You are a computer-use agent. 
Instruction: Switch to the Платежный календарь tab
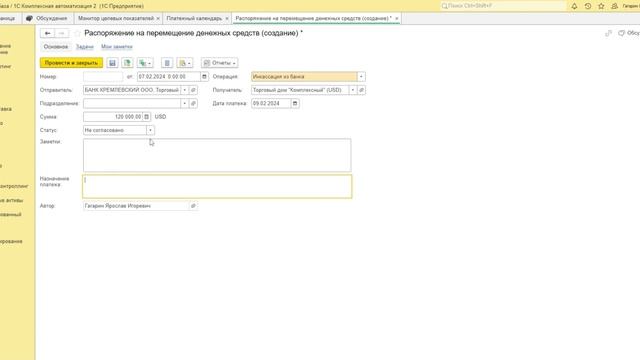coord(194,18)
